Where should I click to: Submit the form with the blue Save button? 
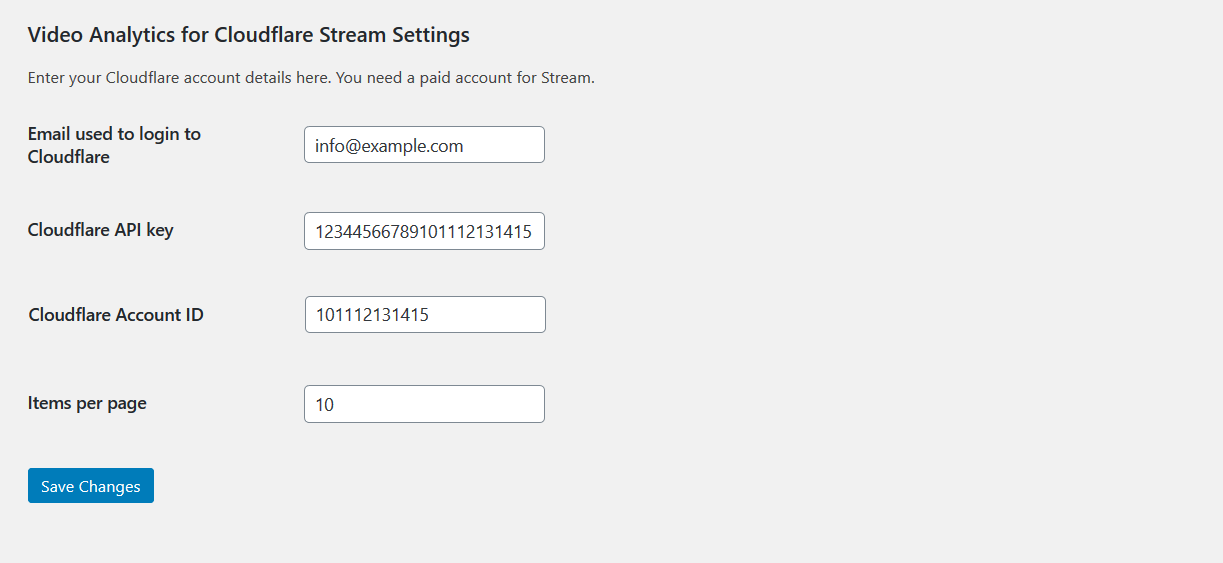click(91, 486)
